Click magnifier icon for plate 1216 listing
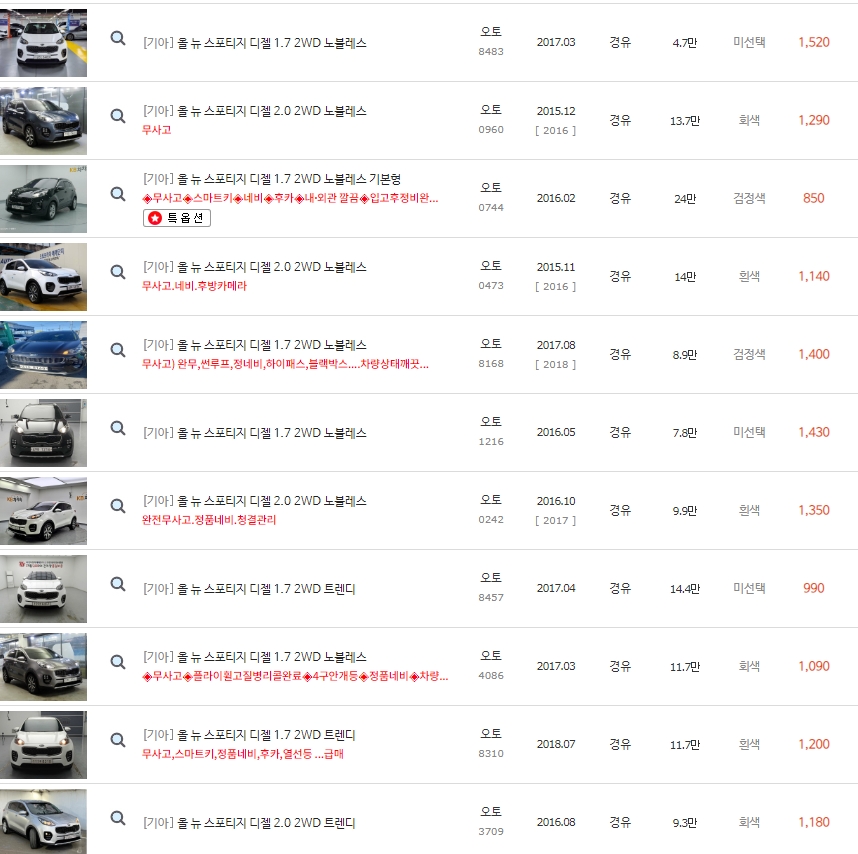This screenshot has height=854, width=858. pos(118,428)
